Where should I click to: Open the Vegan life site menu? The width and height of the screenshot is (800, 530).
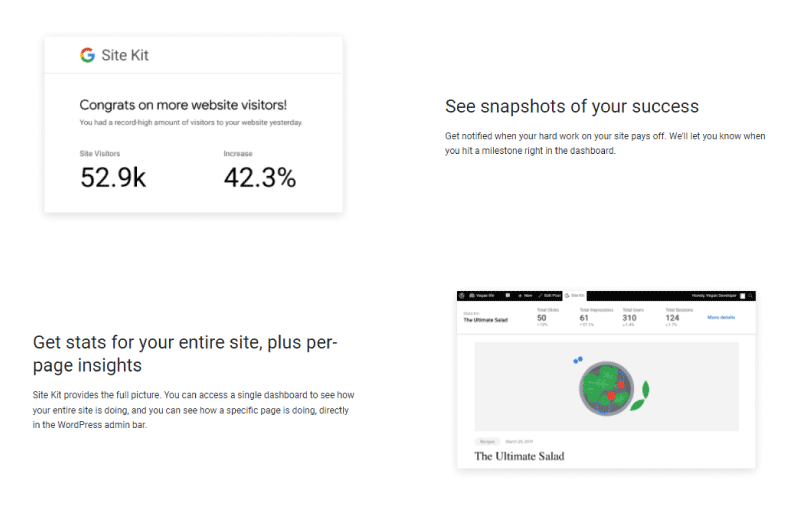point(482,295)
